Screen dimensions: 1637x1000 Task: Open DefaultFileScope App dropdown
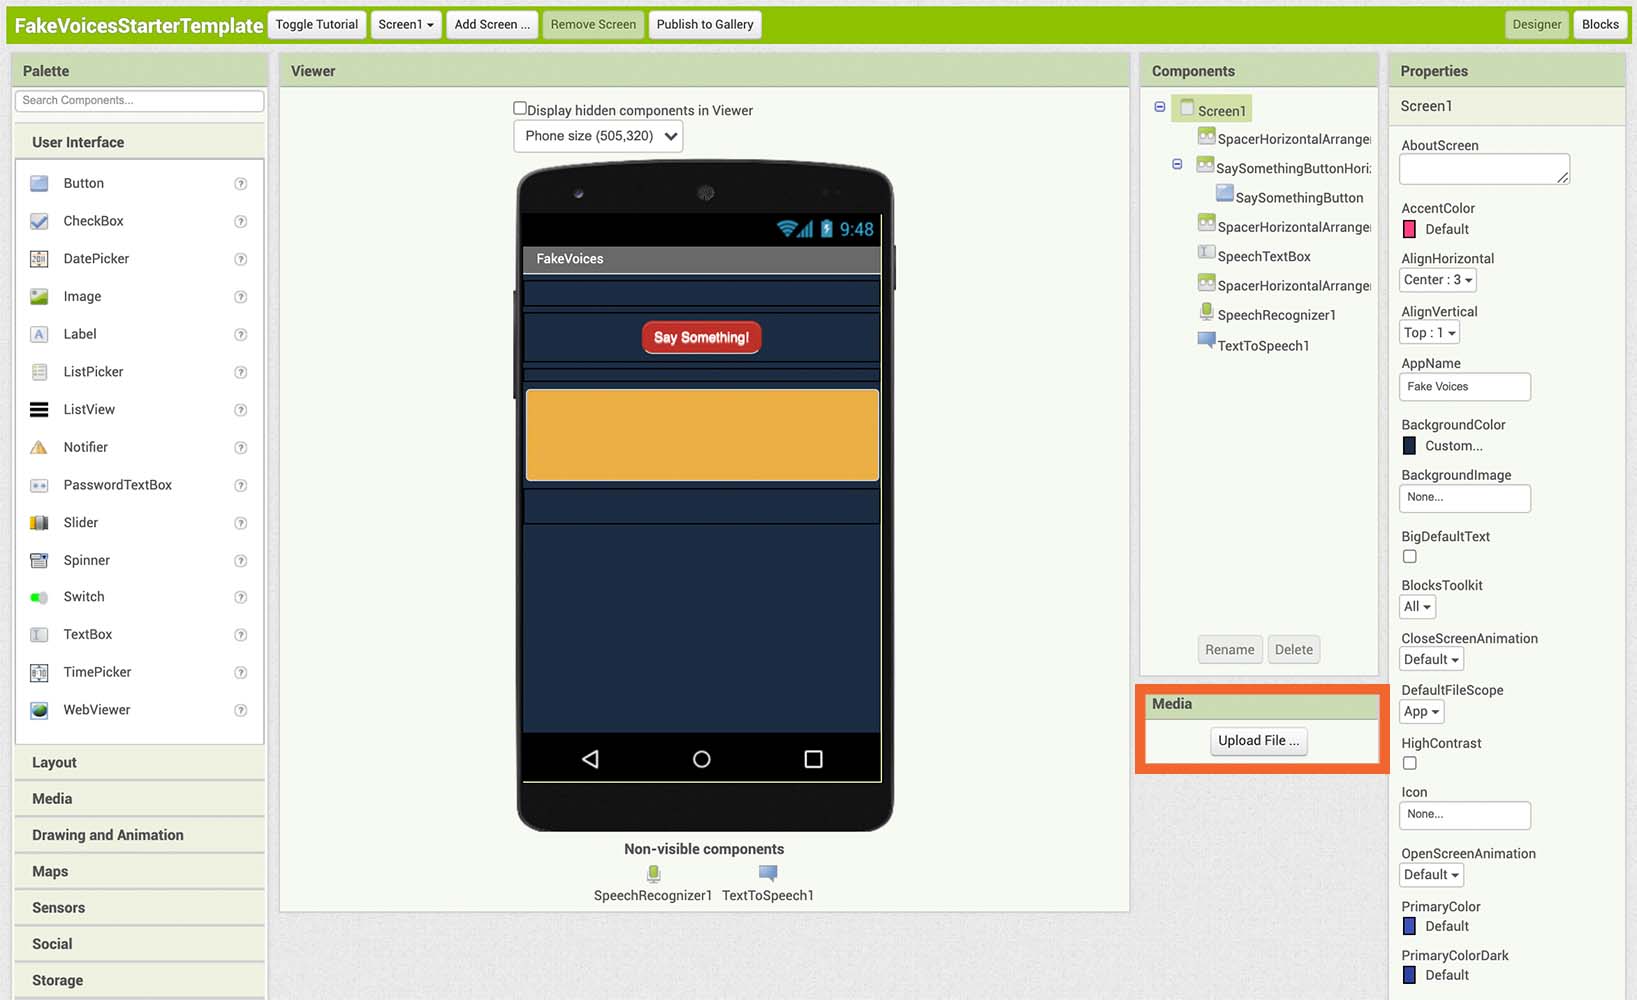[x=1422, y=712]
